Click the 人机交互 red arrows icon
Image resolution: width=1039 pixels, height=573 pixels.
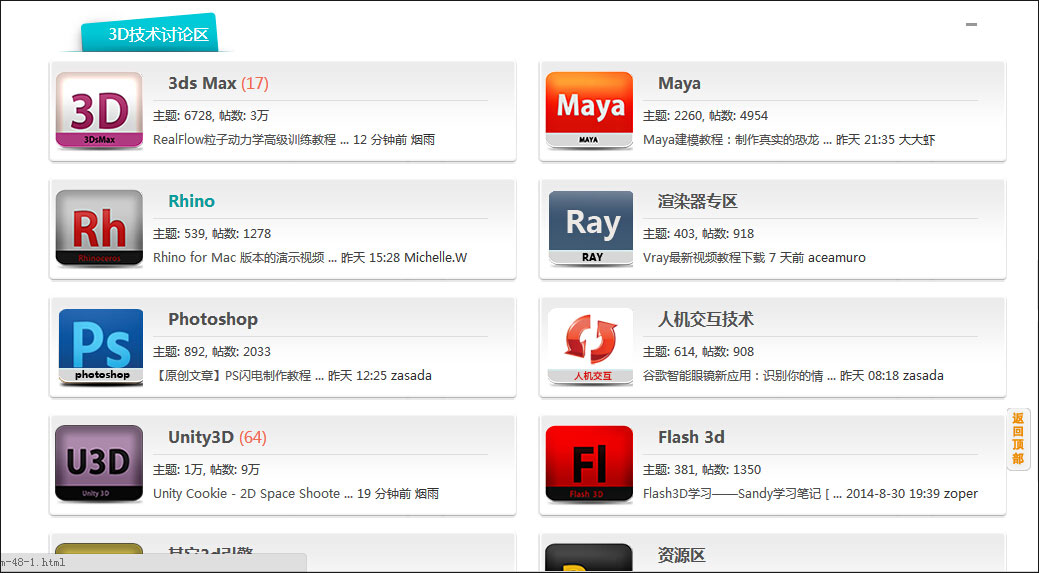point(589,346)
